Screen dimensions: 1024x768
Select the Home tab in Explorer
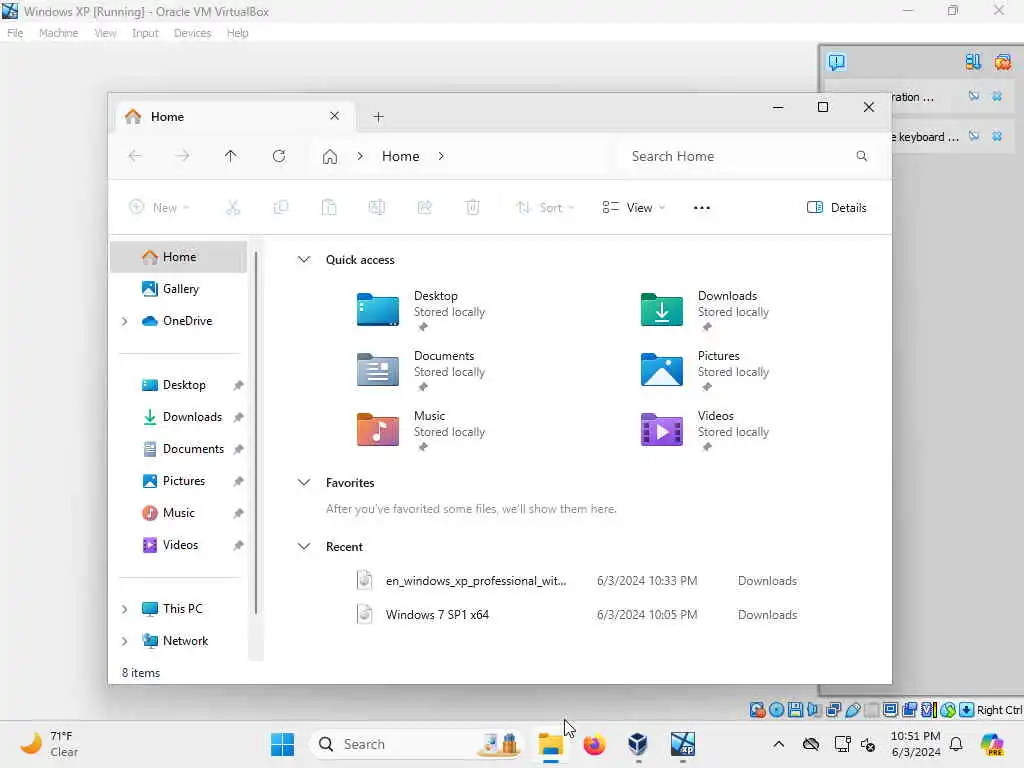(x=235, y=117)
